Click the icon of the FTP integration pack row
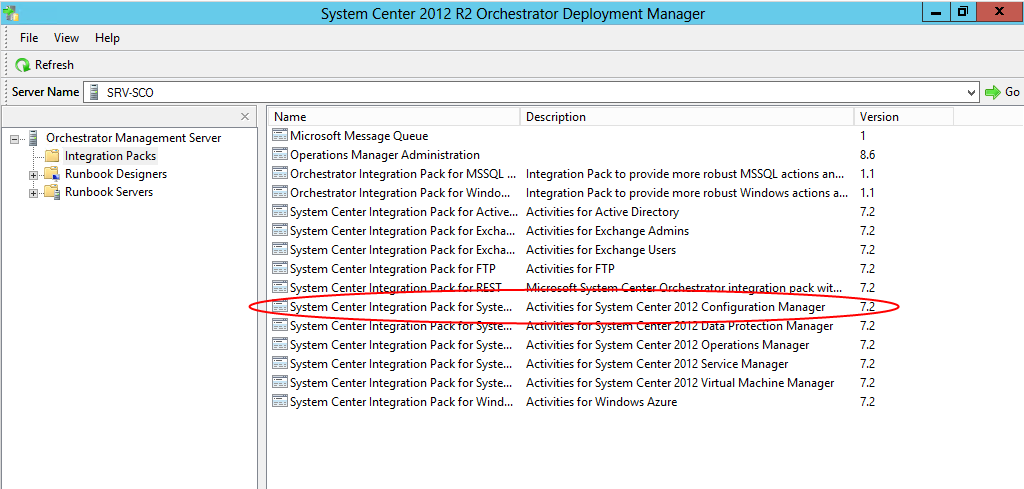 (x=280, y=268)
